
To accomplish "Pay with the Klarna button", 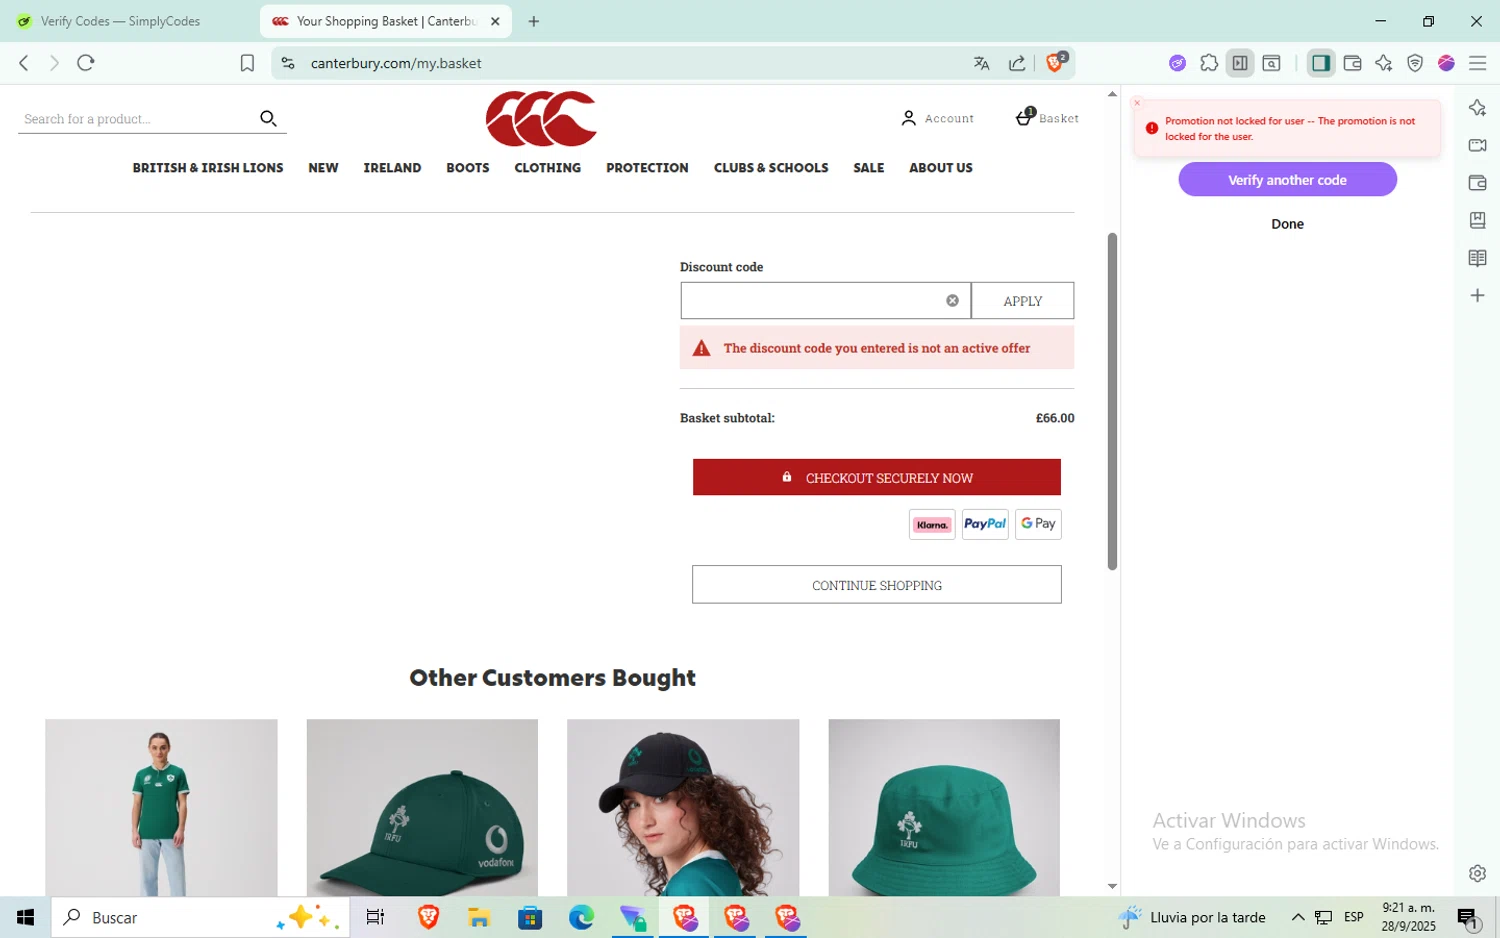I will pos(932,524).
